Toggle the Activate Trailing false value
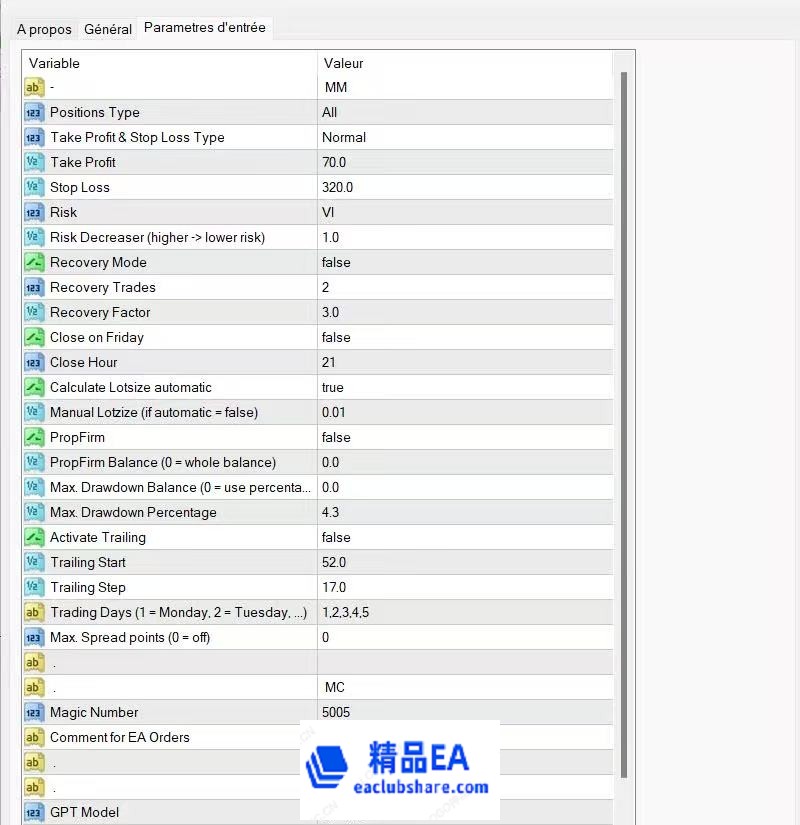Screen dimensions: 800x825 [x=336, y=538]
